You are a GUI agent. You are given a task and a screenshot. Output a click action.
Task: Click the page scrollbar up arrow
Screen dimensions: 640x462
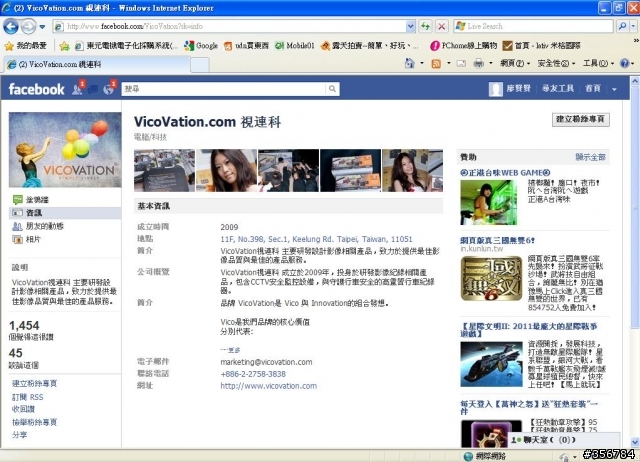coord(635,81)
